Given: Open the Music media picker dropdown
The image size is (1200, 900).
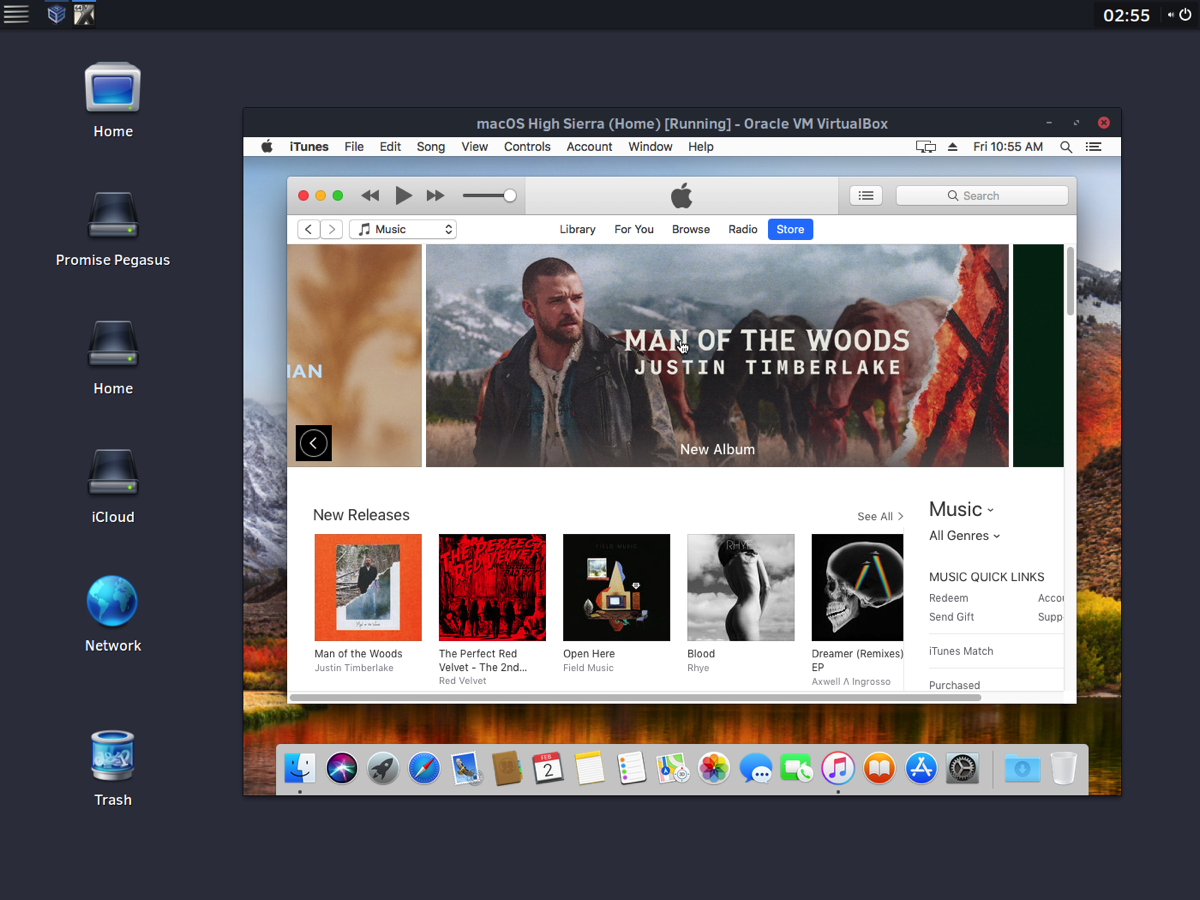Looking at the screenshot, I should [403, 229].
